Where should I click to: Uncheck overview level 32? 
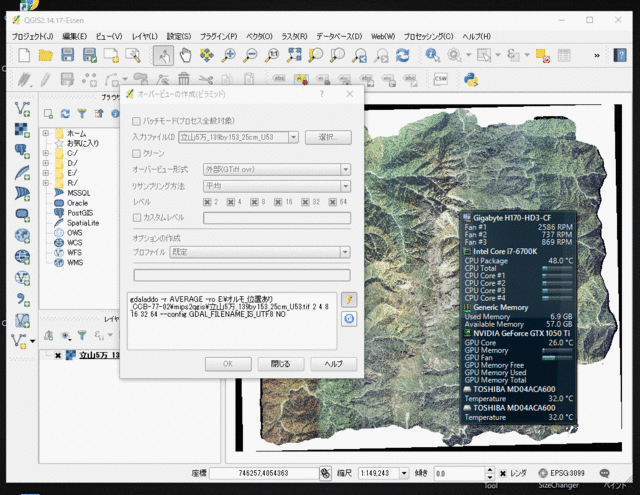click(305, 202)
